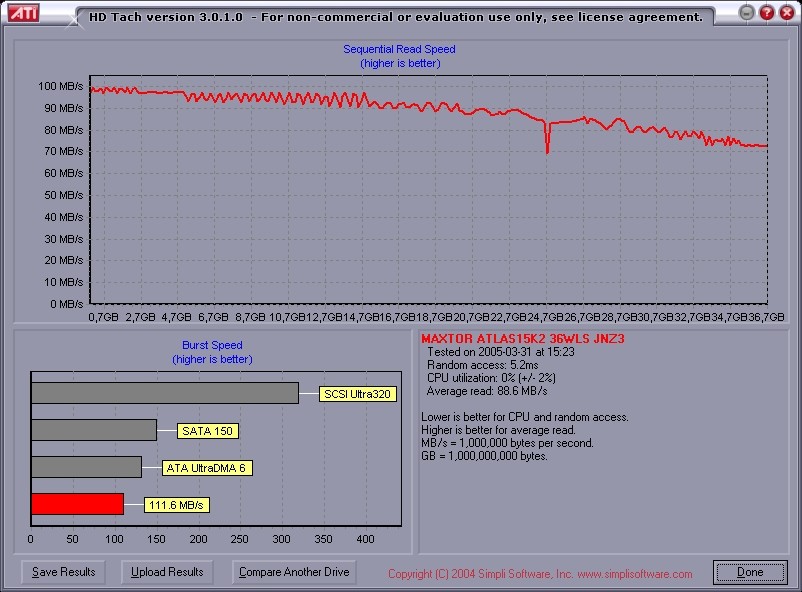This screenshot has height=592, width=802.
Task: Close the HD Tach window
Action: coord(787,13)
